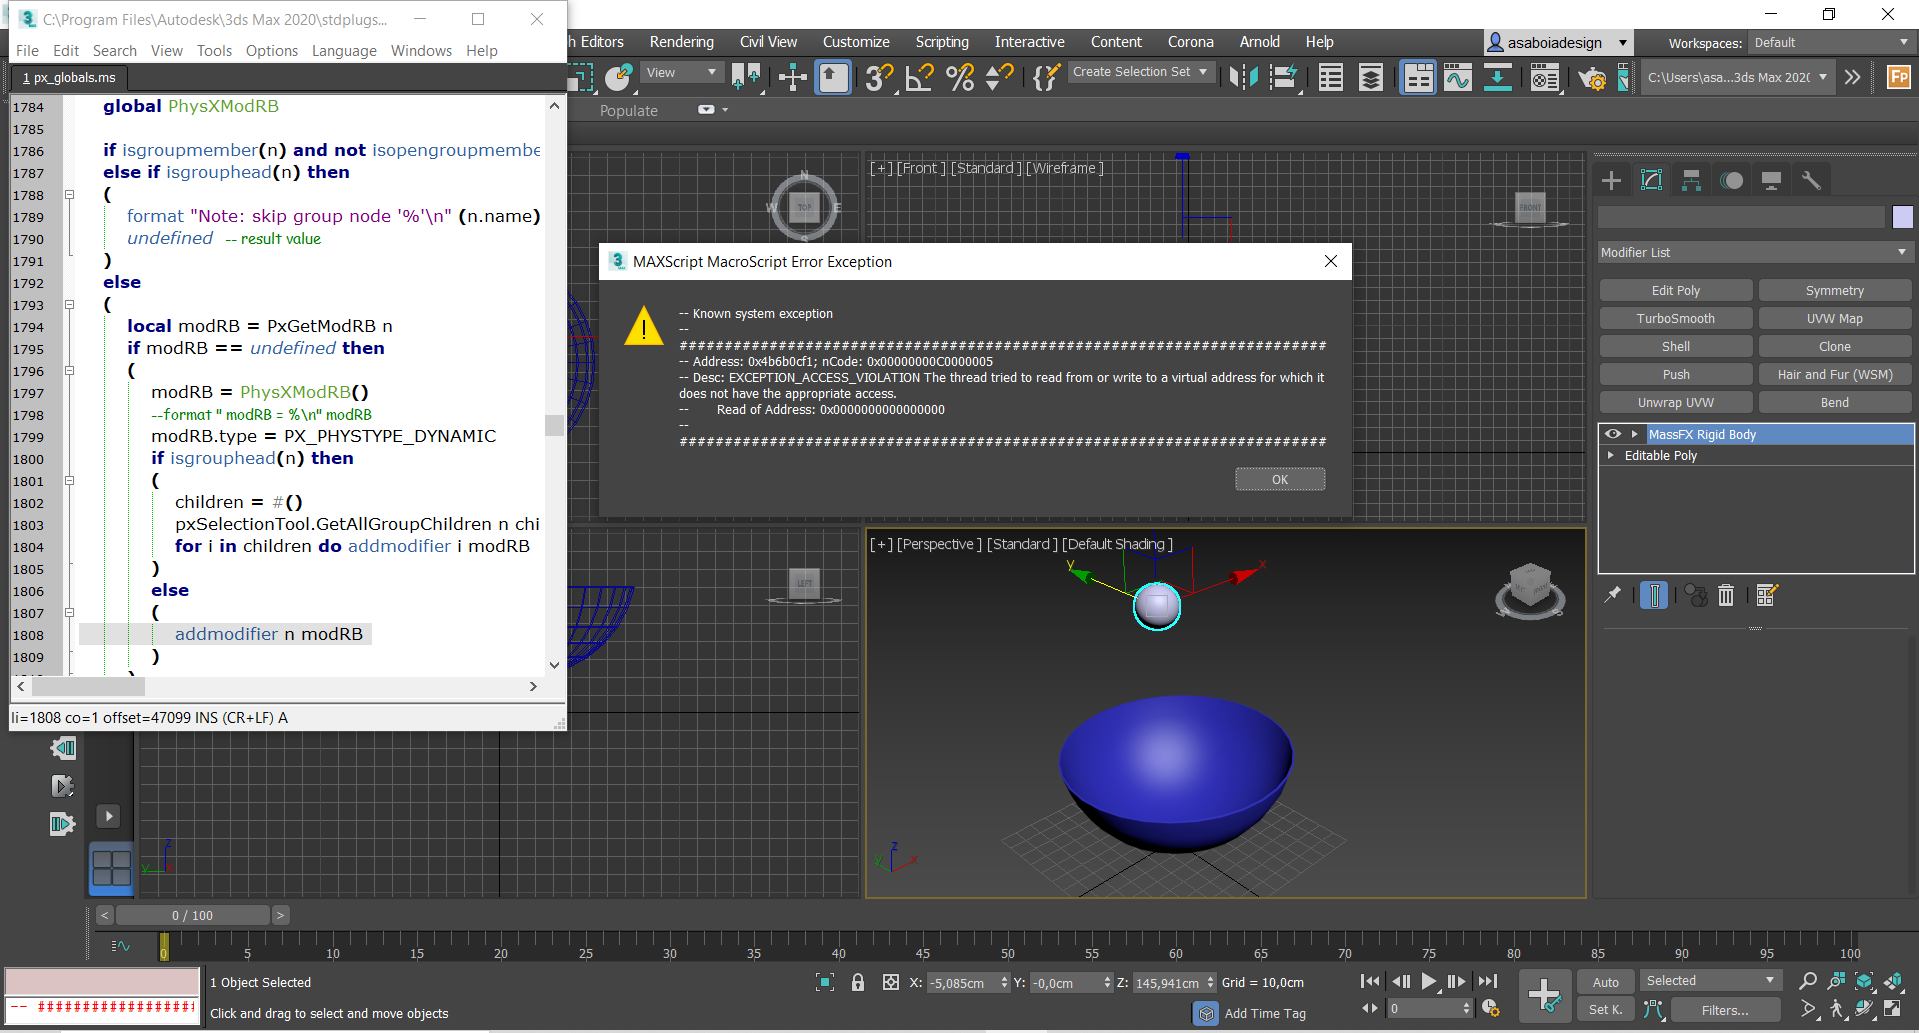The width and height of the screenshot is (1919, 1033).
Task: Select the Placement tool icon
Action: pyautogui.click(x=618, y=77)
